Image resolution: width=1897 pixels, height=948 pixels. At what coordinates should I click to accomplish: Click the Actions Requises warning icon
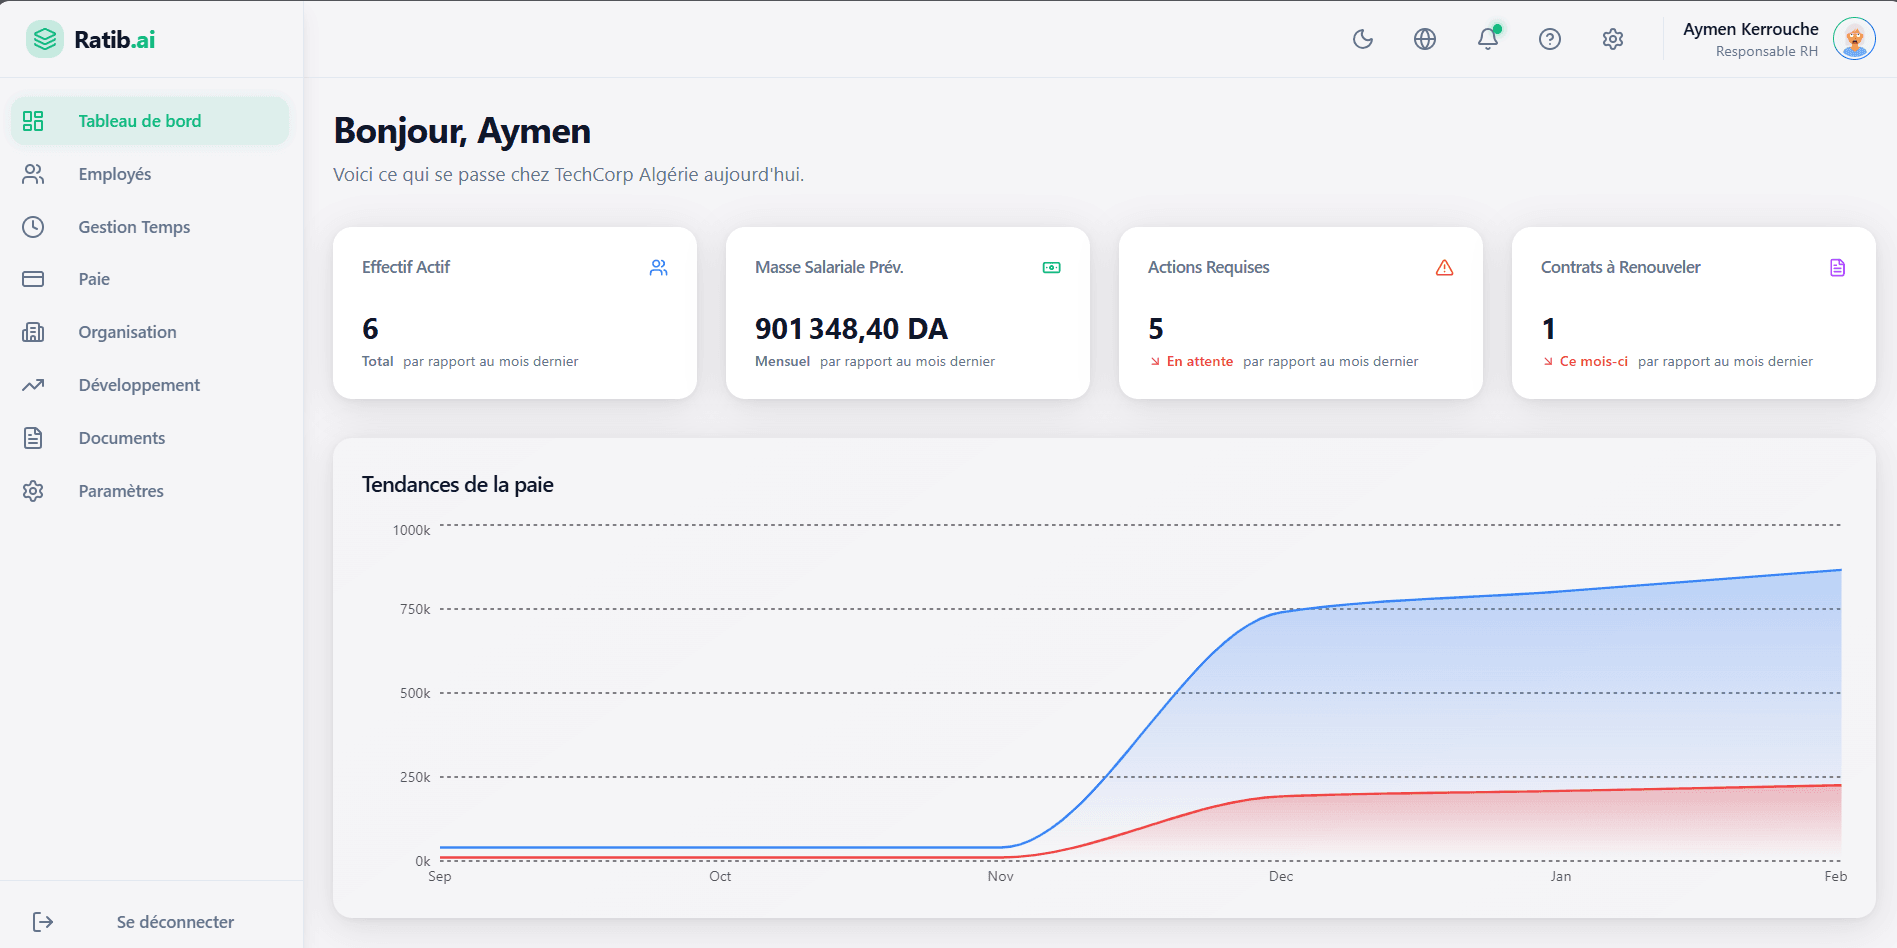1444,268
